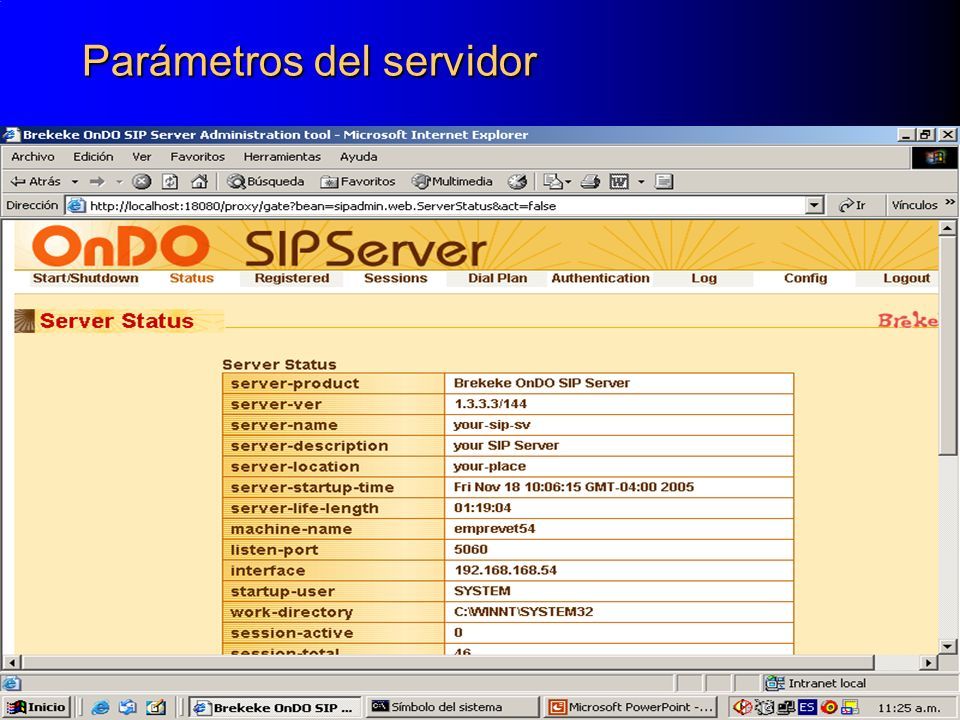Click server-ver value 1.3.3.3/144

pyautogui.click(x=490, y=404)
